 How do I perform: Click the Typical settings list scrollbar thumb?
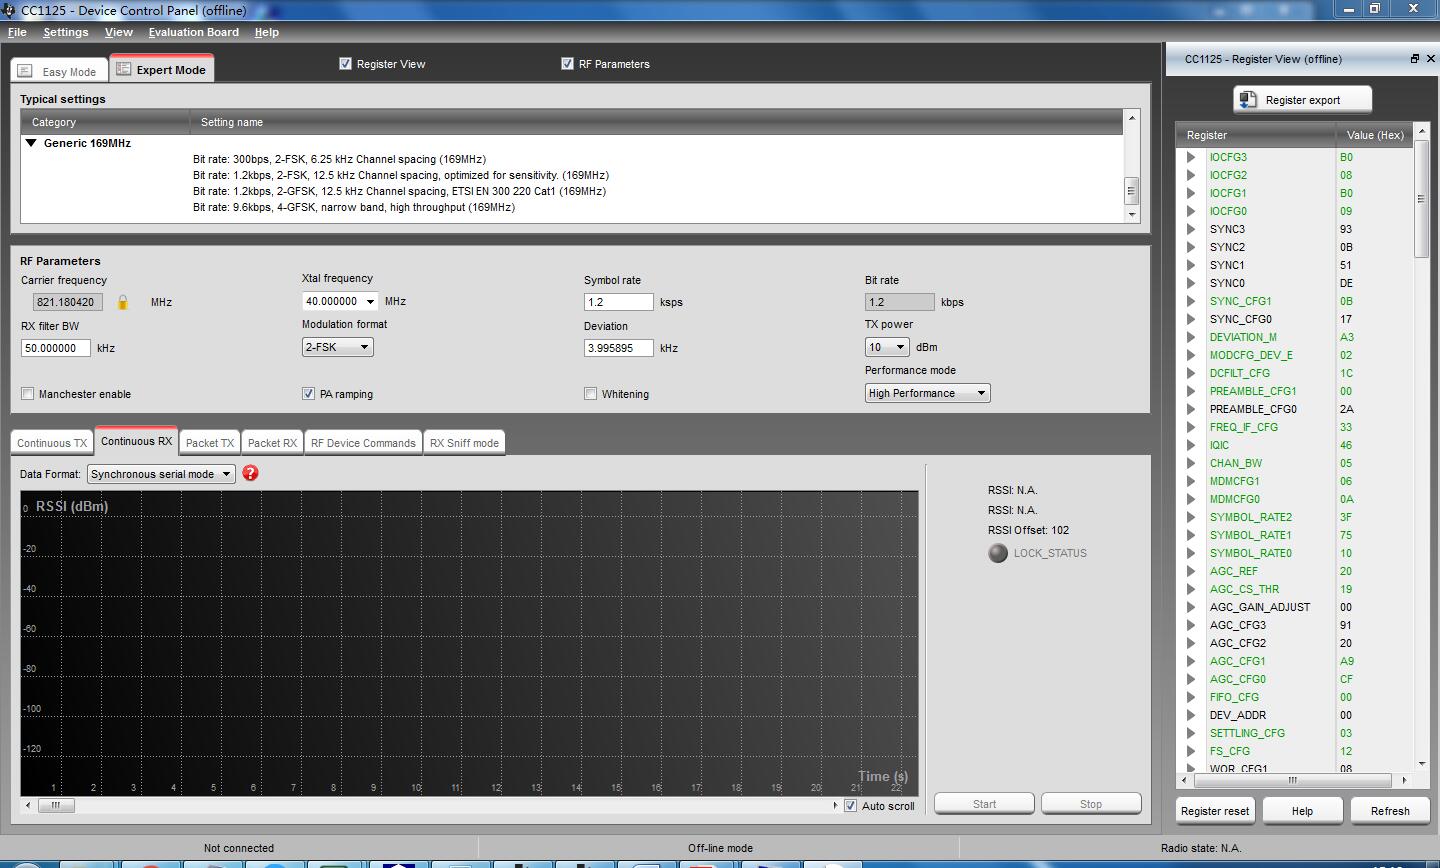pyautogui.click(x=1132, y=189)
